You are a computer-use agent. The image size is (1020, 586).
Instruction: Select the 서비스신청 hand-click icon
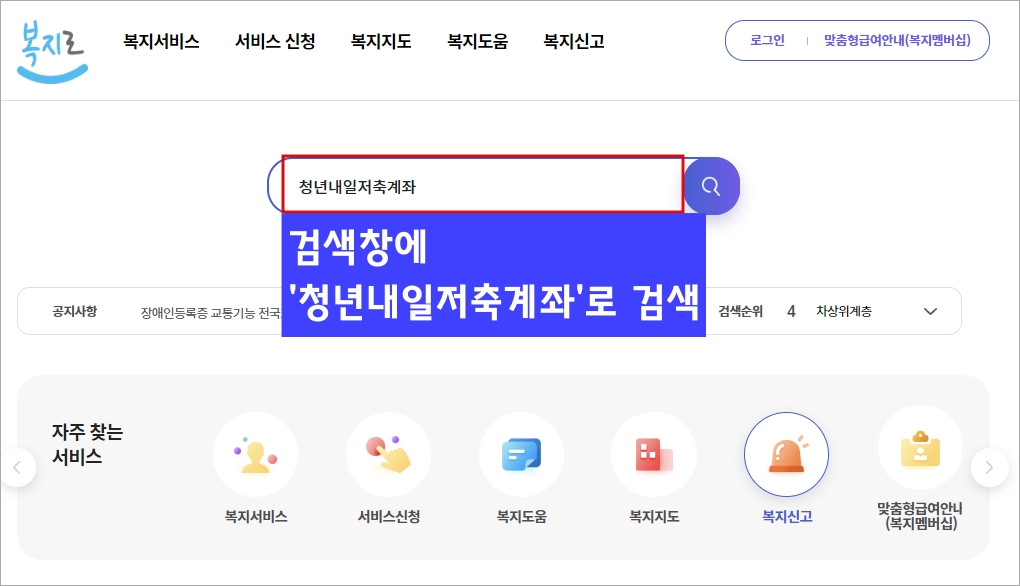tap(389, 454)
